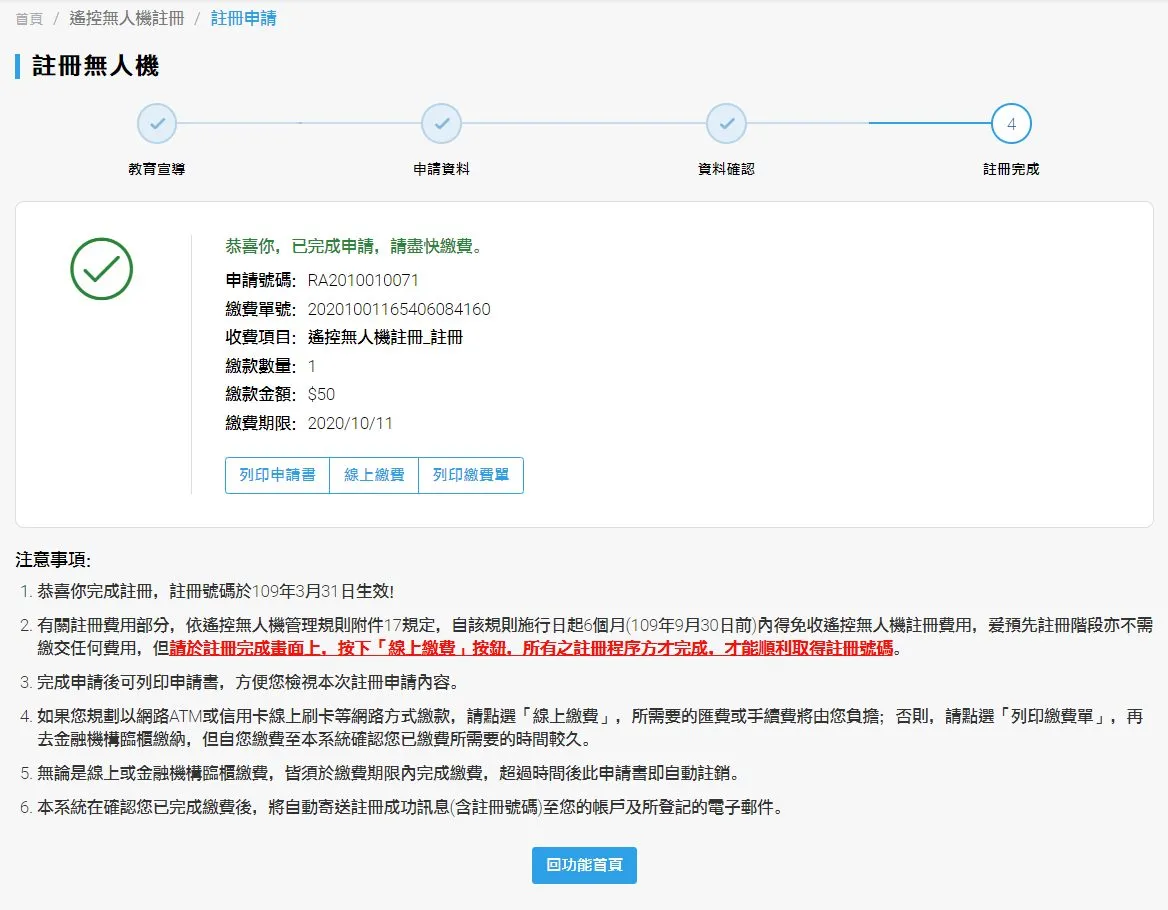
Task: Click the 資料確認 step checkmark circle
Action: tap(726, 124)
